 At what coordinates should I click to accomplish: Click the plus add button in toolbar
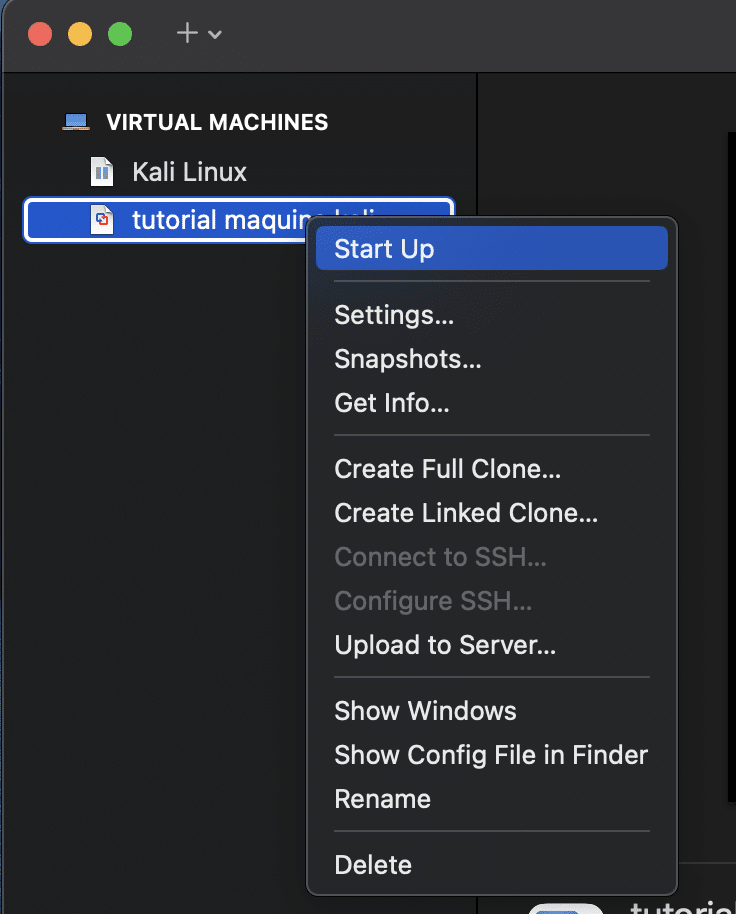click(x=187, y=33)
